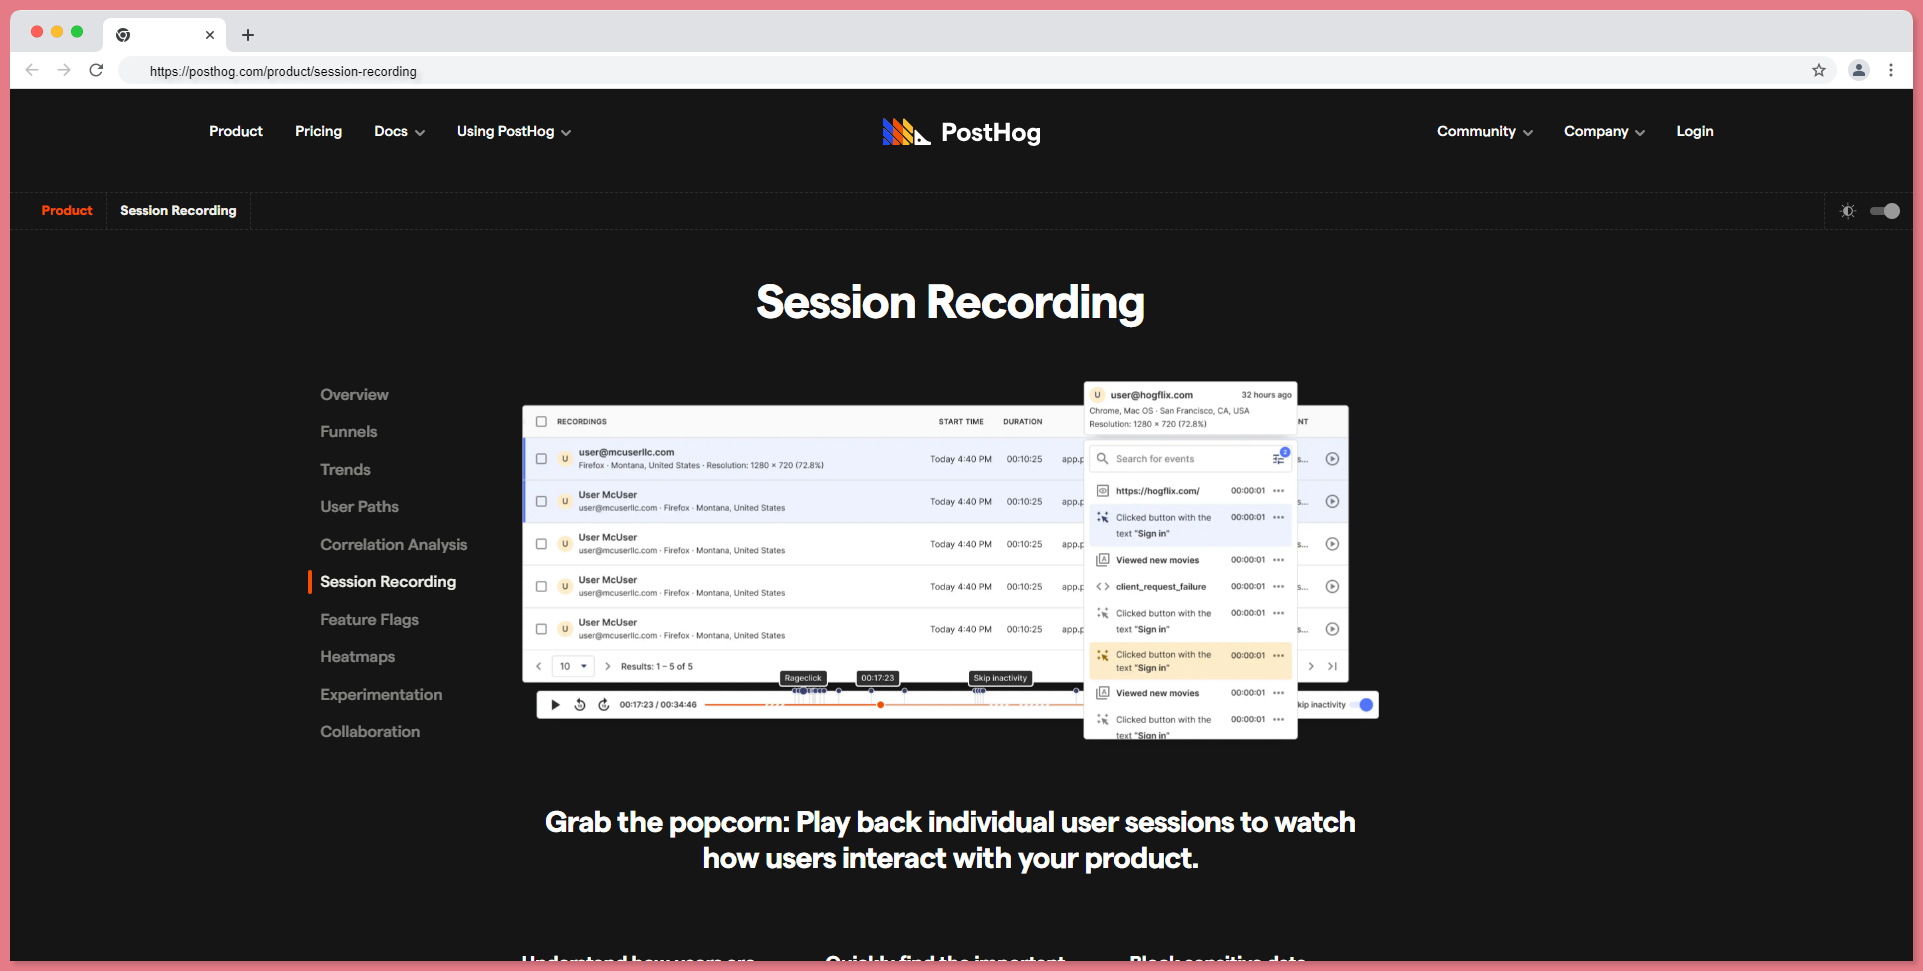Open Feature Flags in the sidebar
The height and width of the screenshot is (971, 1923).
click(369, 620)
